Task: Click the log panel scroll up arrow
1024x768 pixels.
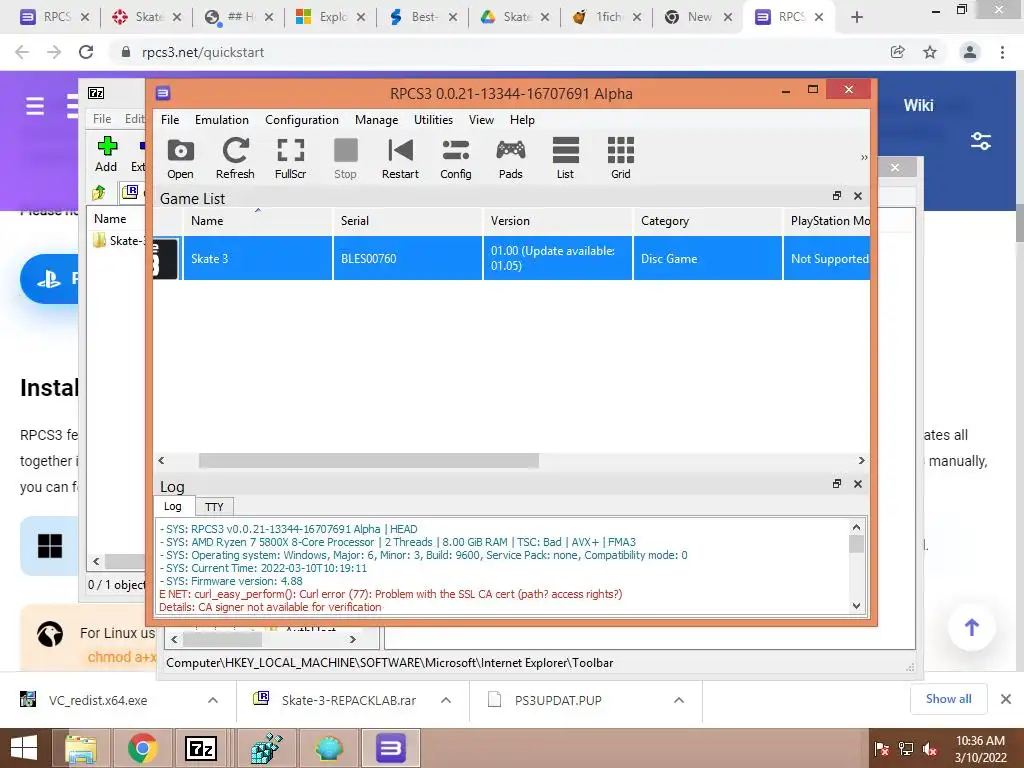Action: pos(856,527)
